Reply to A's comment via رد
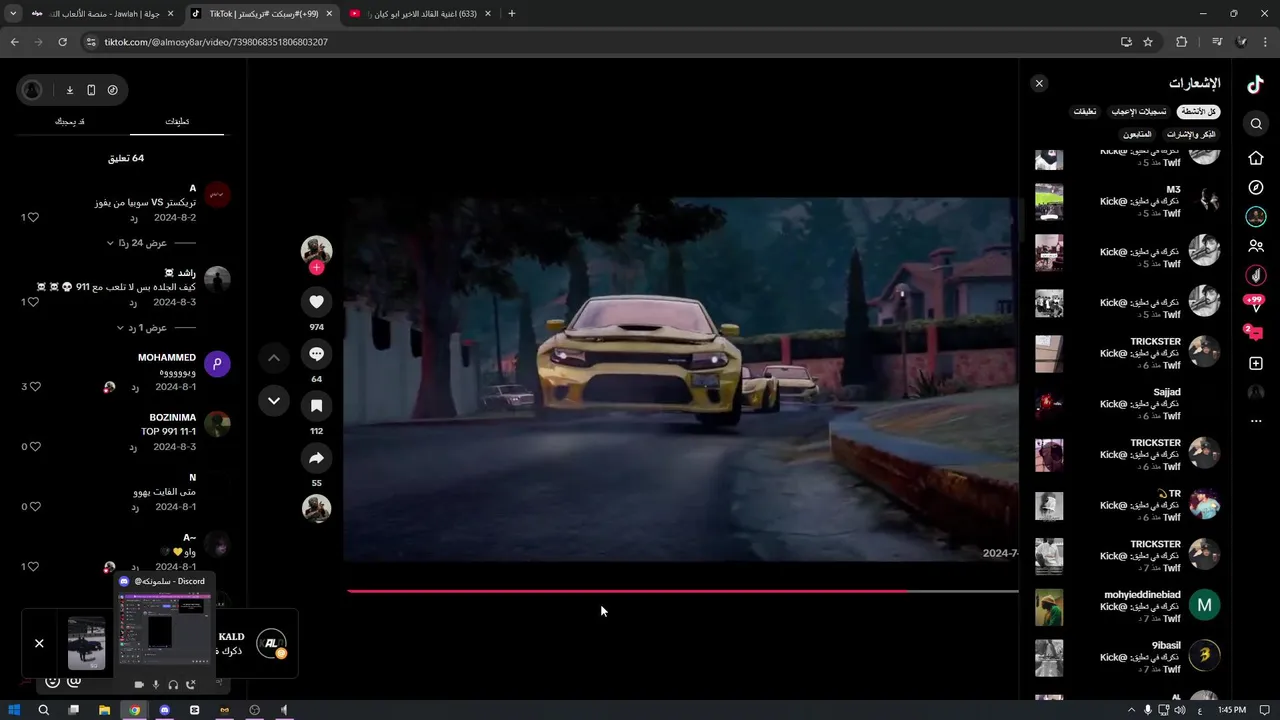This screenshot has width=1280, height=720. tap(133, 217)
